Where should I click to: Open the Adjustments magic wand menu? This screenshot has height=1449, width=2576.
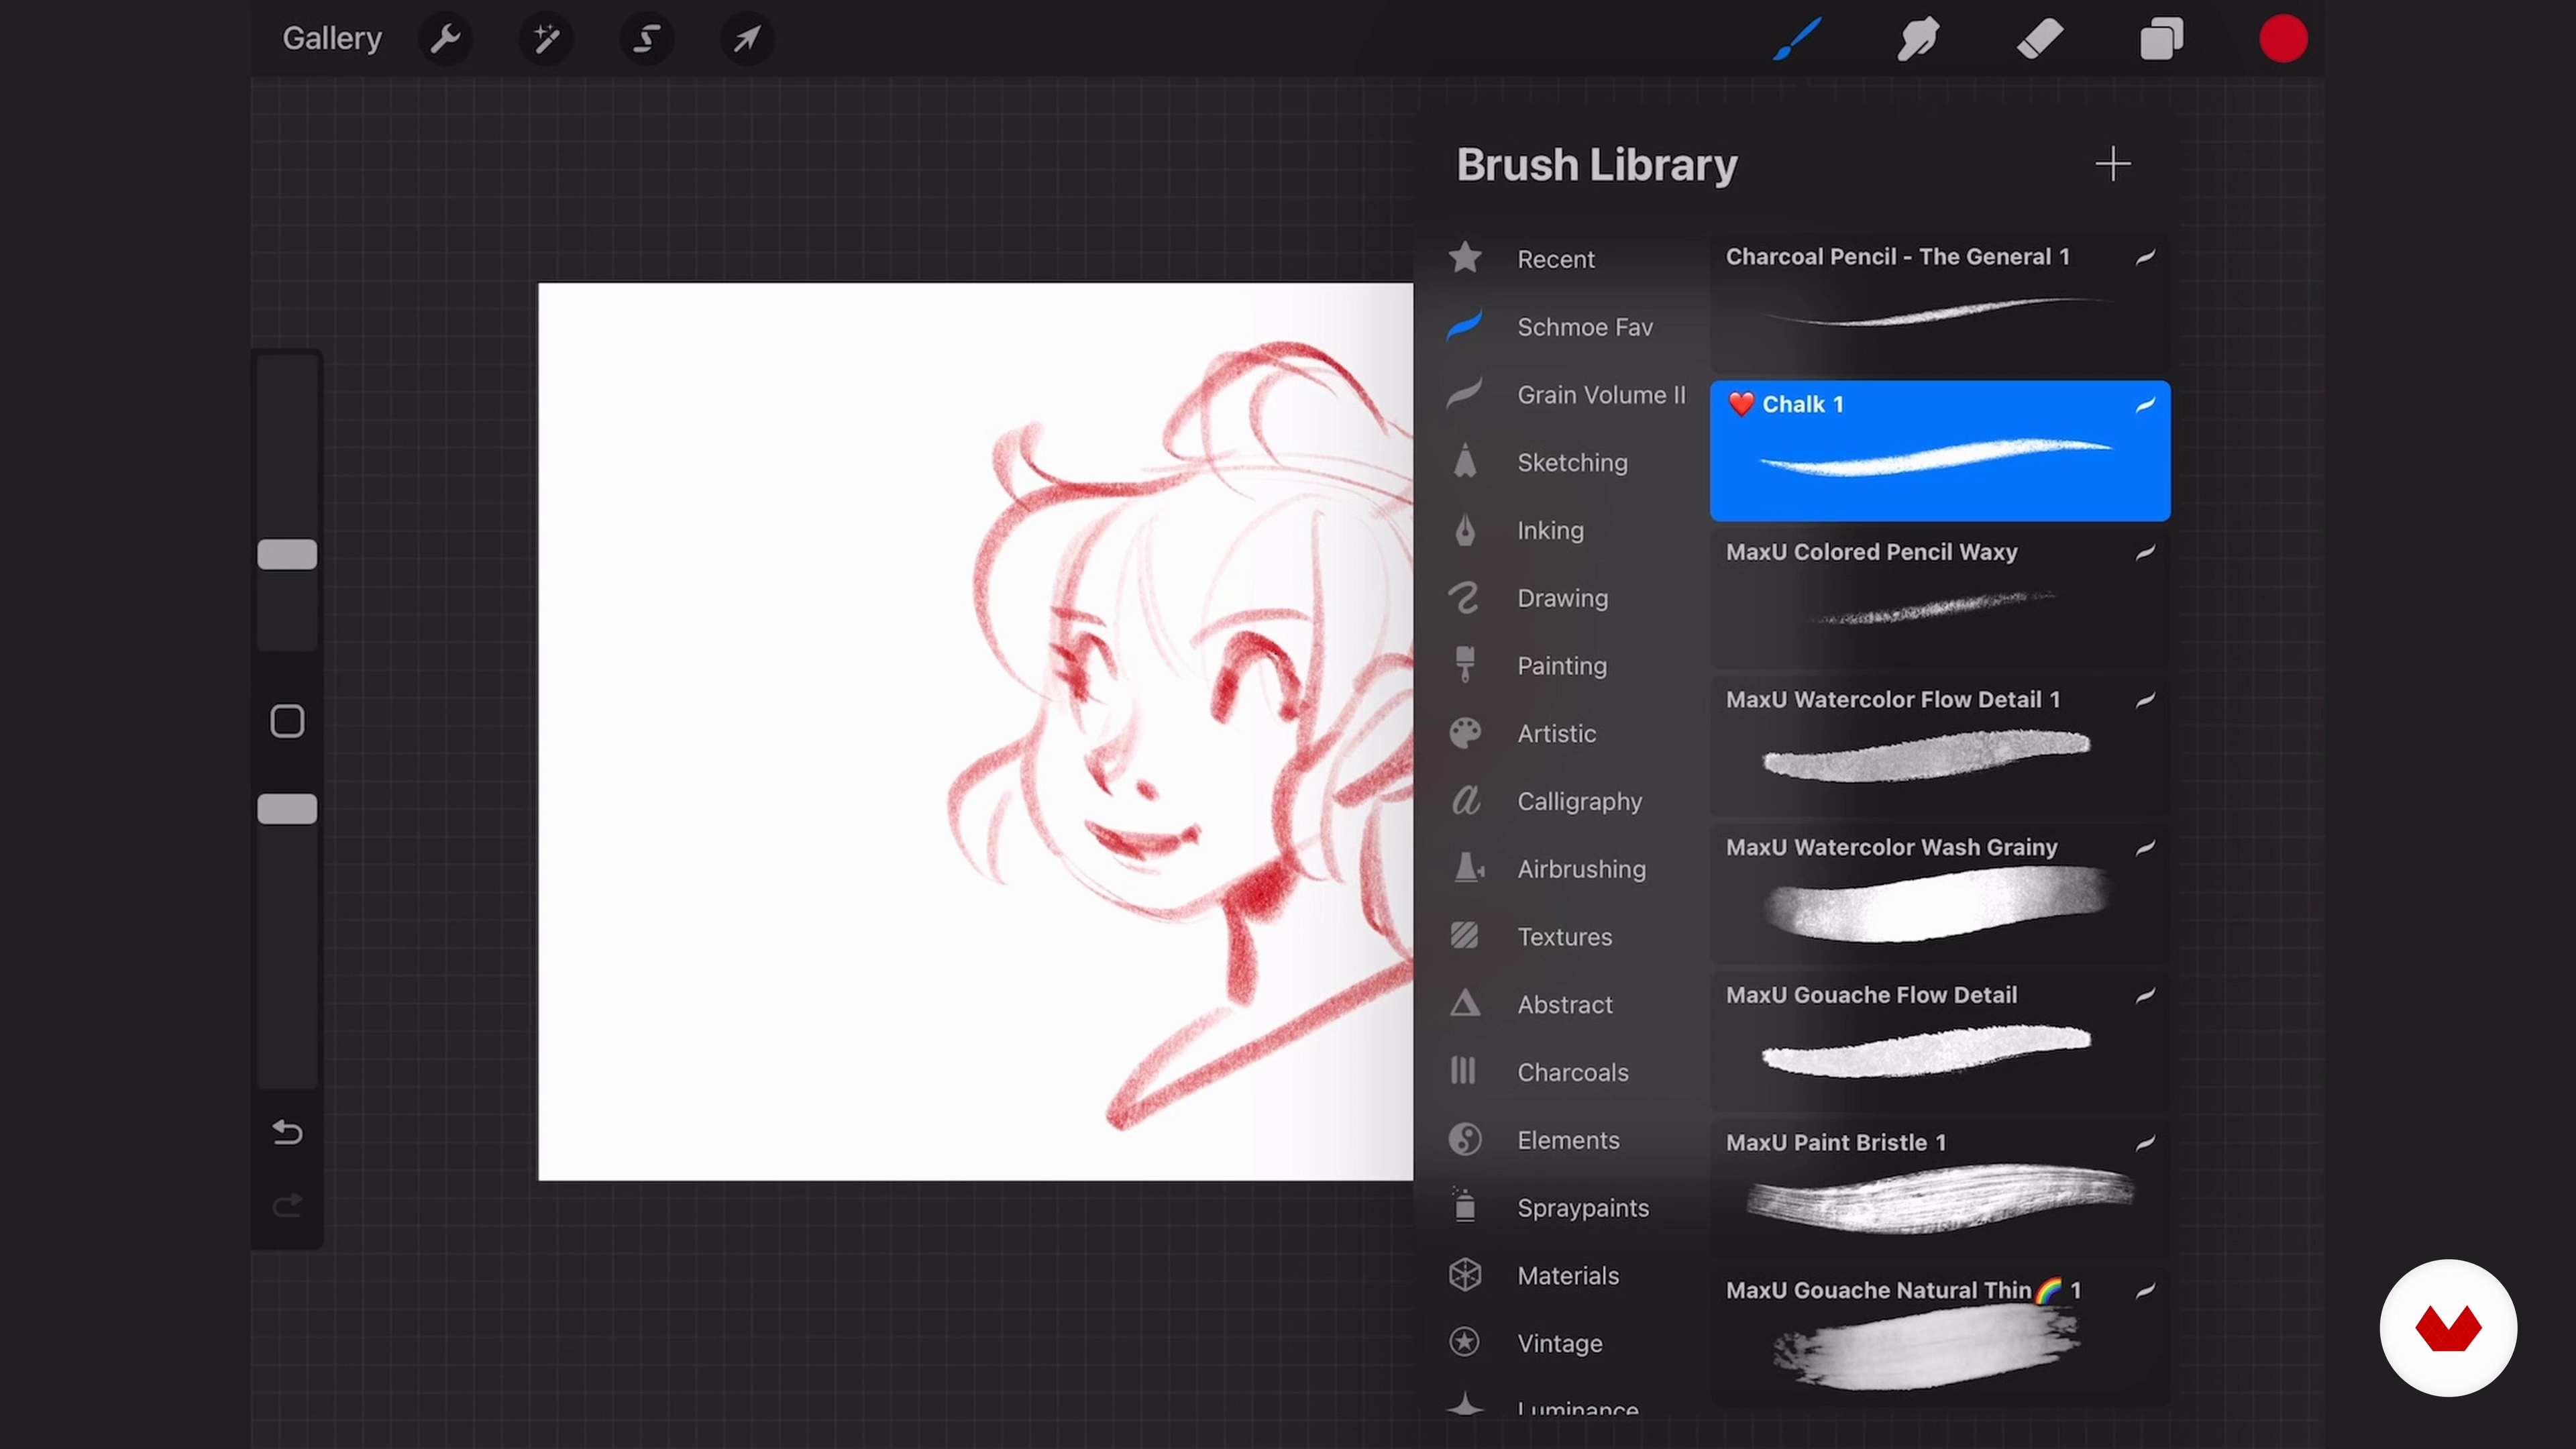(546, 39)
